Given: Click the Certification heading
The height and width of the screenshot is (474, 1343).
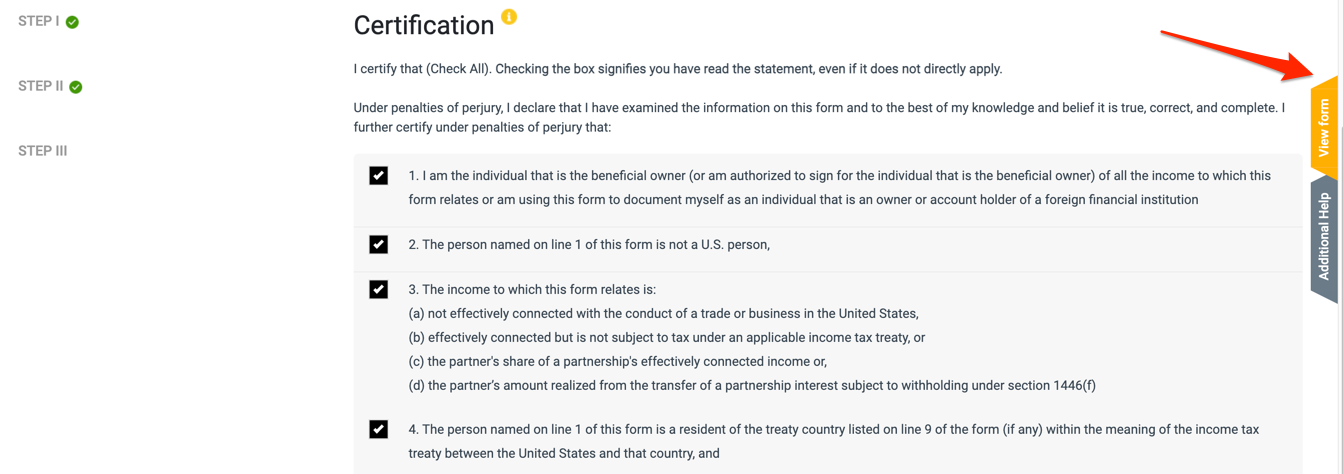Looking at the screenshot, I should 423,25.
